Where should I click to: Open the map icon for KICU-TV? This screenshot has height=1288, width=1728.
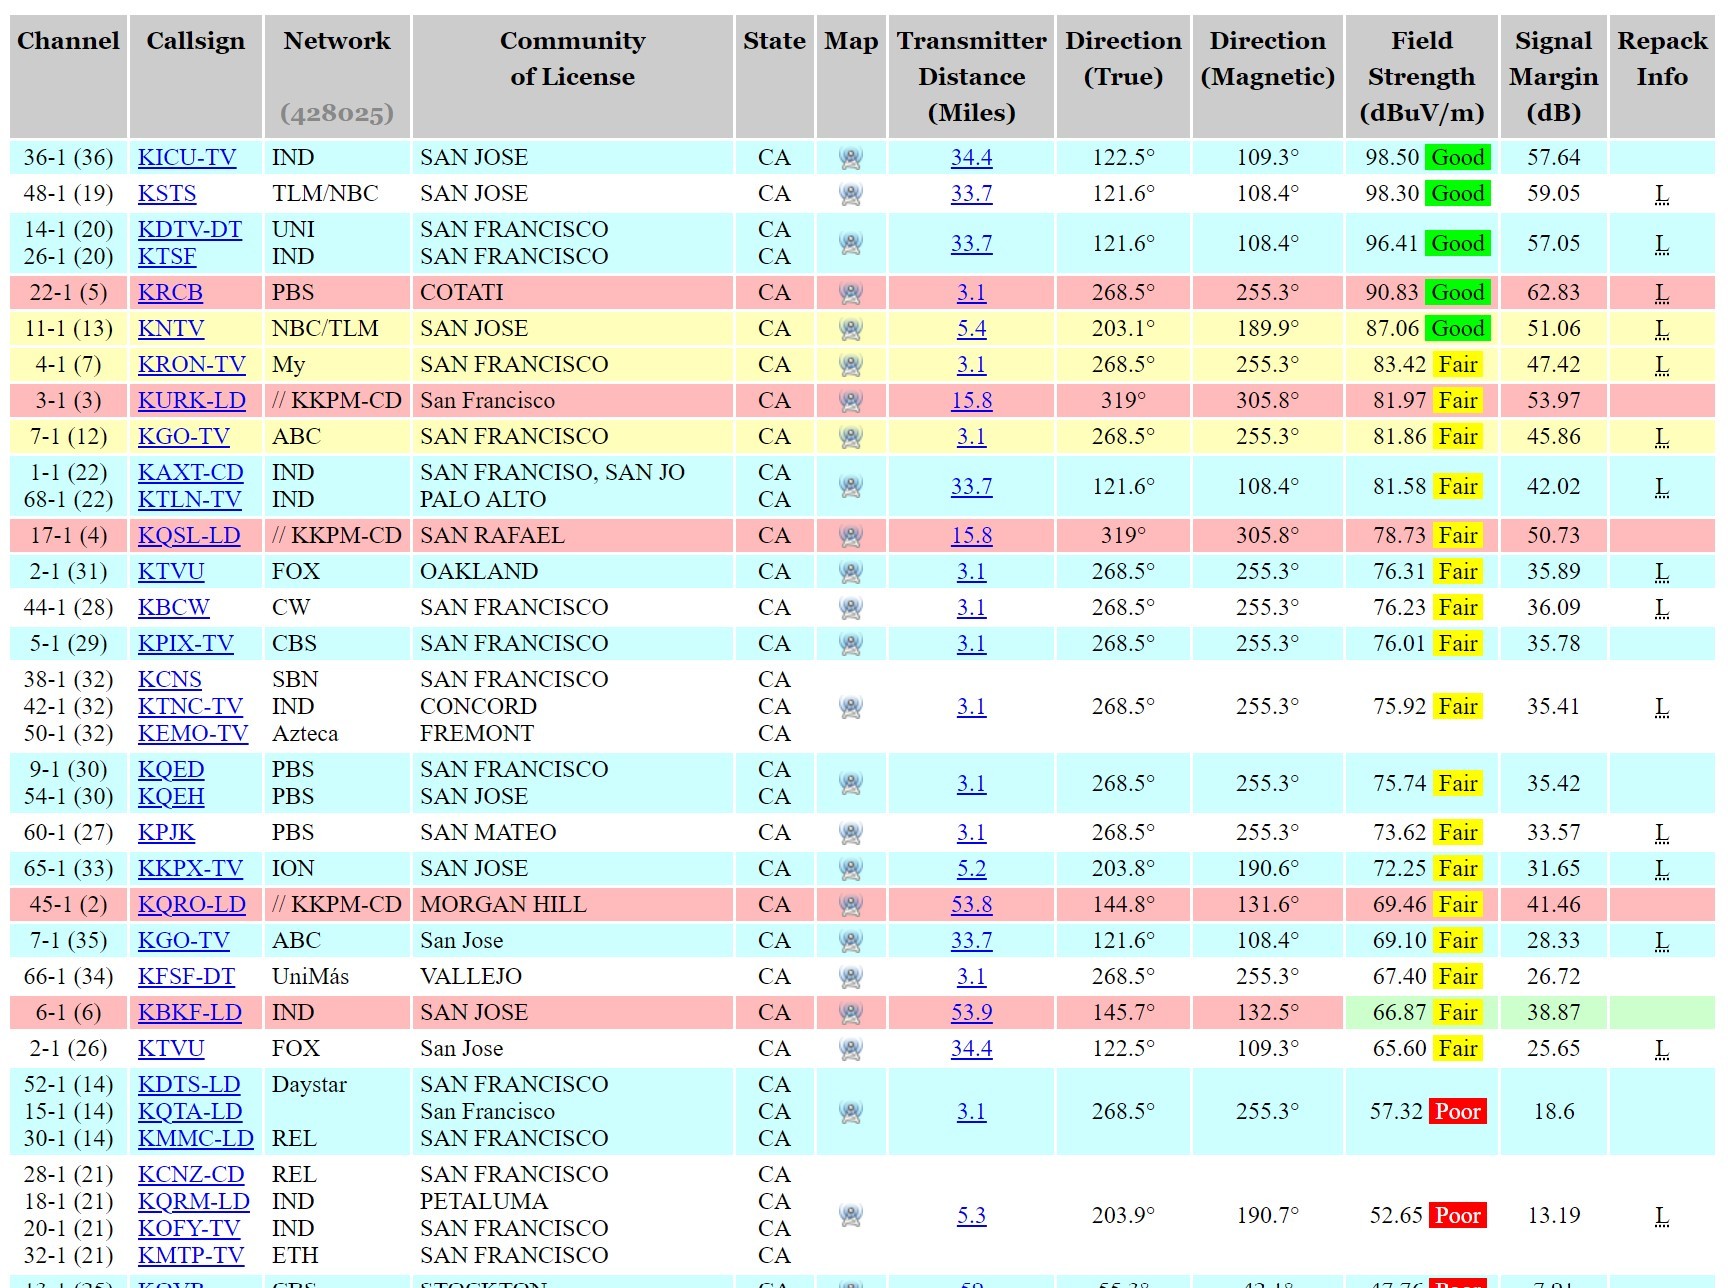(851, 158)
